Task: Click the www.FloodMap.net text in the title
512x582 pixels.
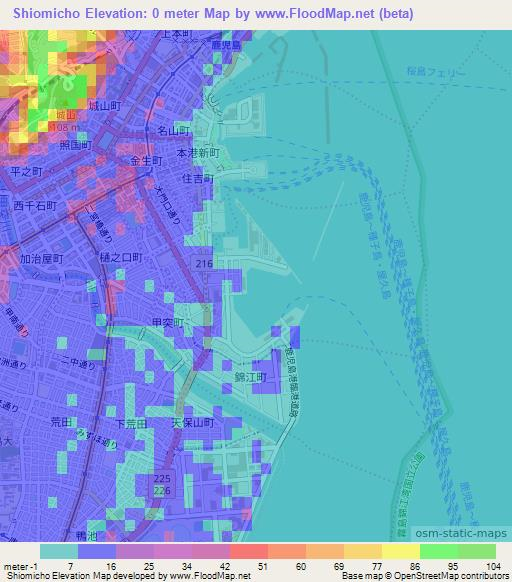Action: pyautogui.click(x=315, y=13)
